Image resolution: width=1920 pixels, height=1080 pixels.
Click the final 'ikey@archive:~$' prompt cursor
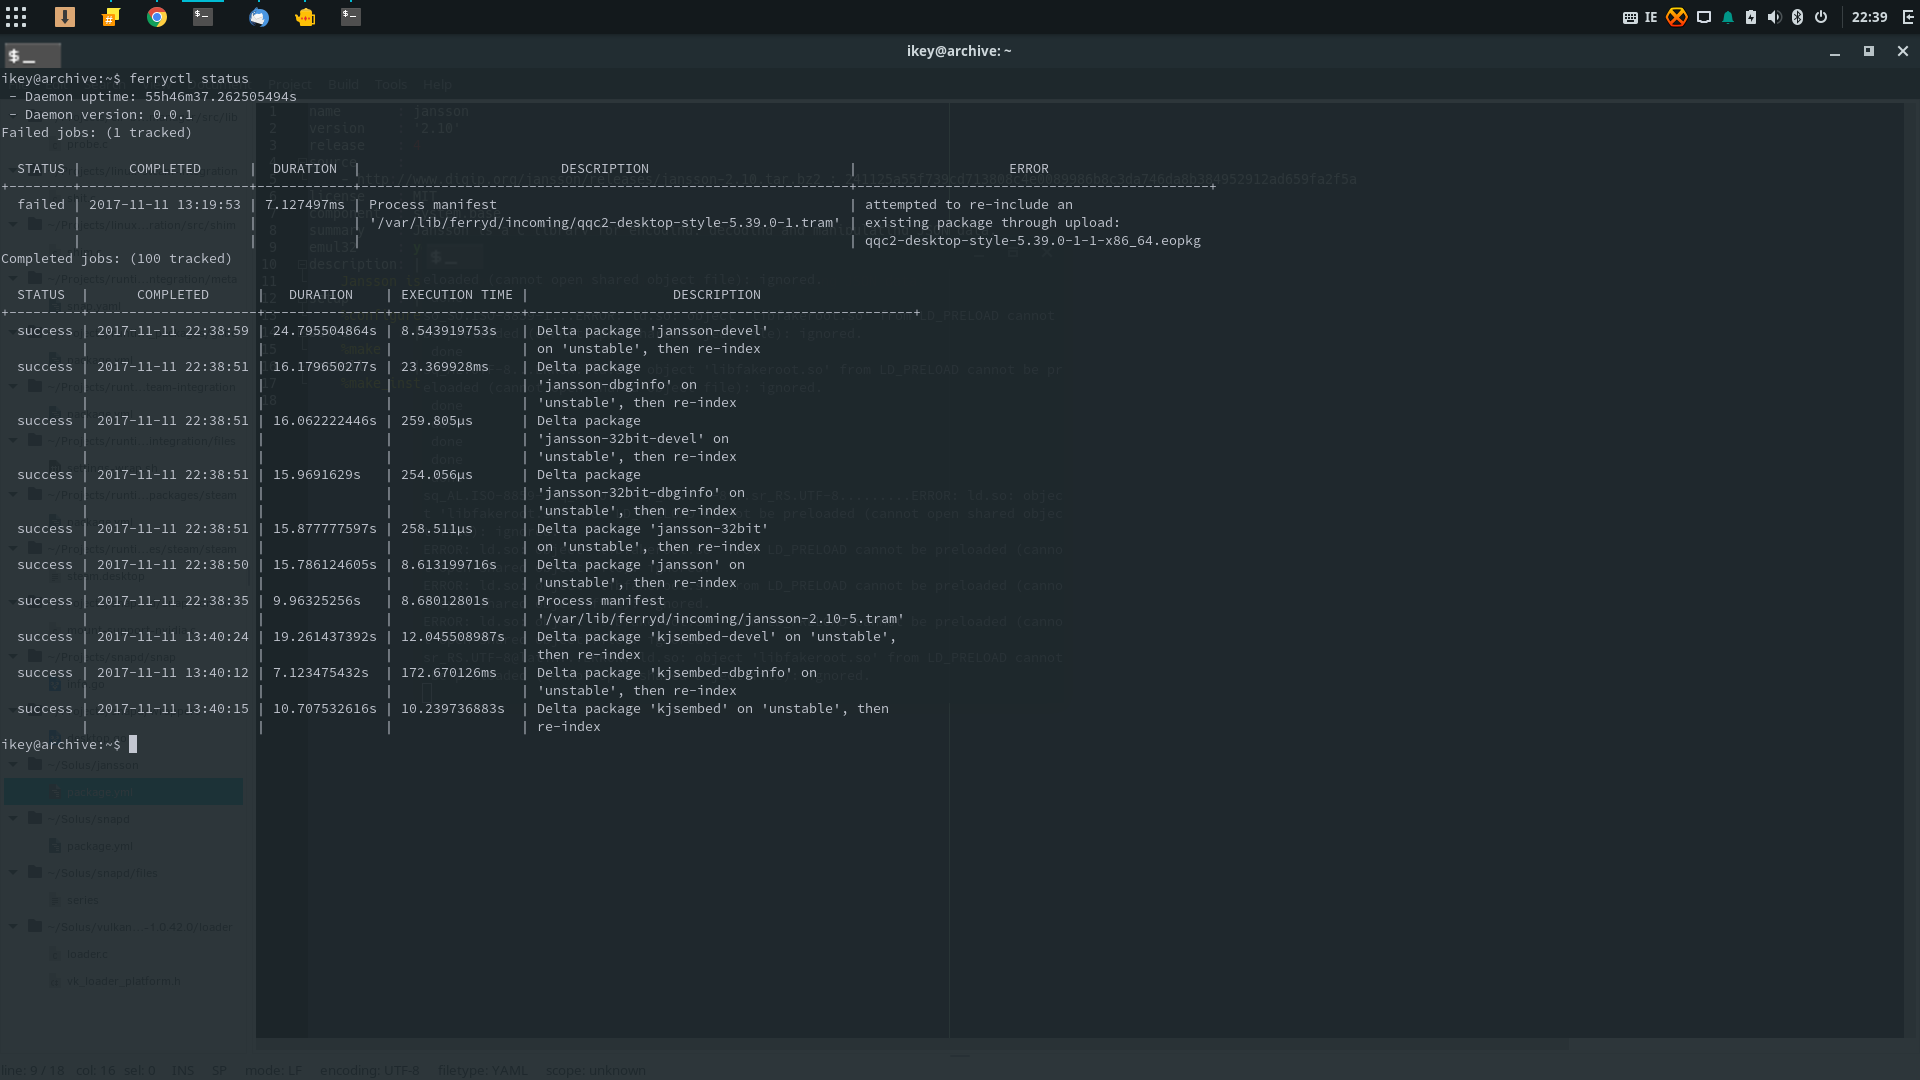coord(132,744)
